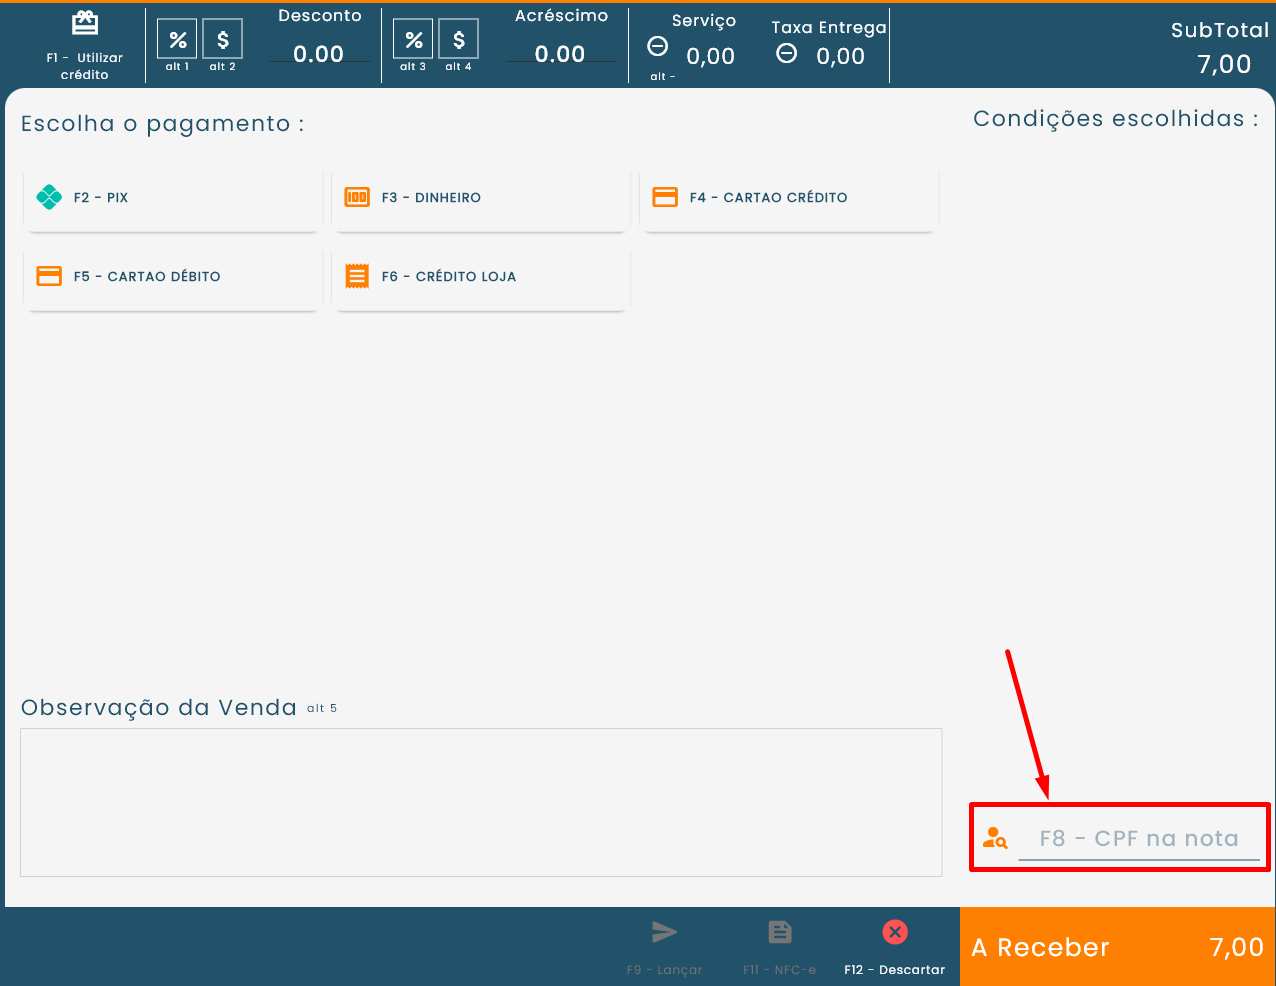Click the Serviço 0,00 value

711,56
